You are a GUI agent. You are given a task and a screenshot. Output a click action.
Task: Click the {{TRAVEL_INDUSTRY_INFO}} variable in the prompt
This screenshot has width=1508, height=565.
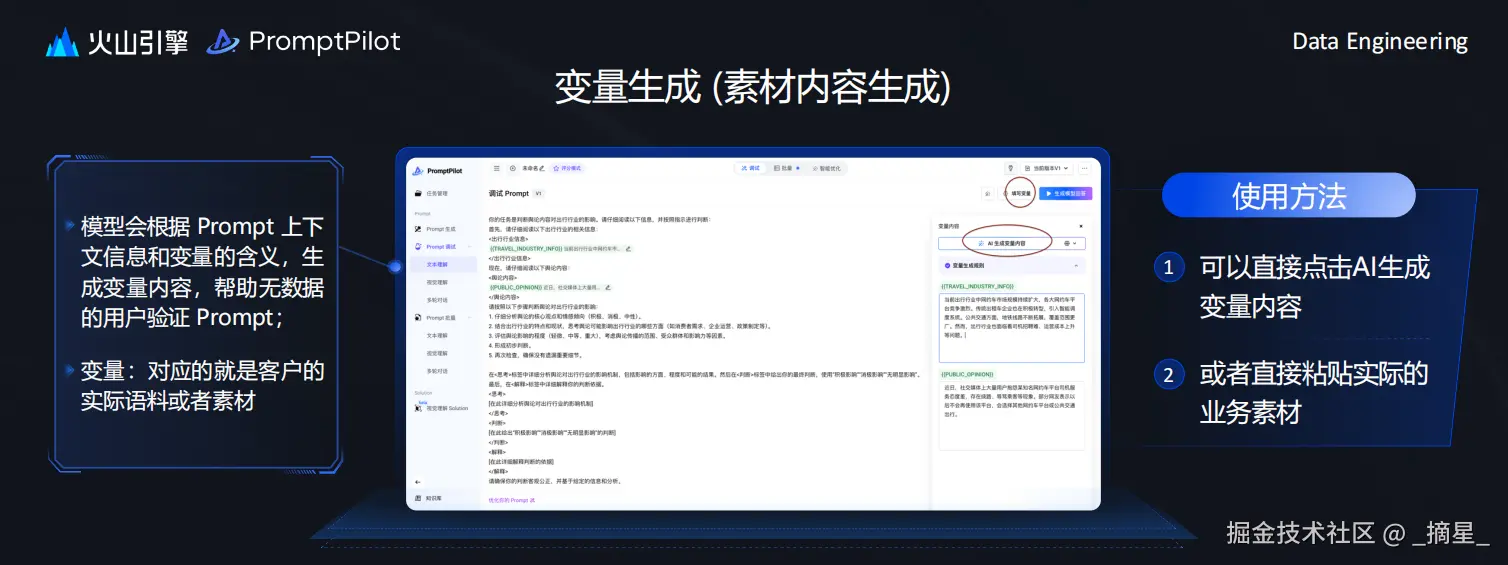click(x=526, y=248)
